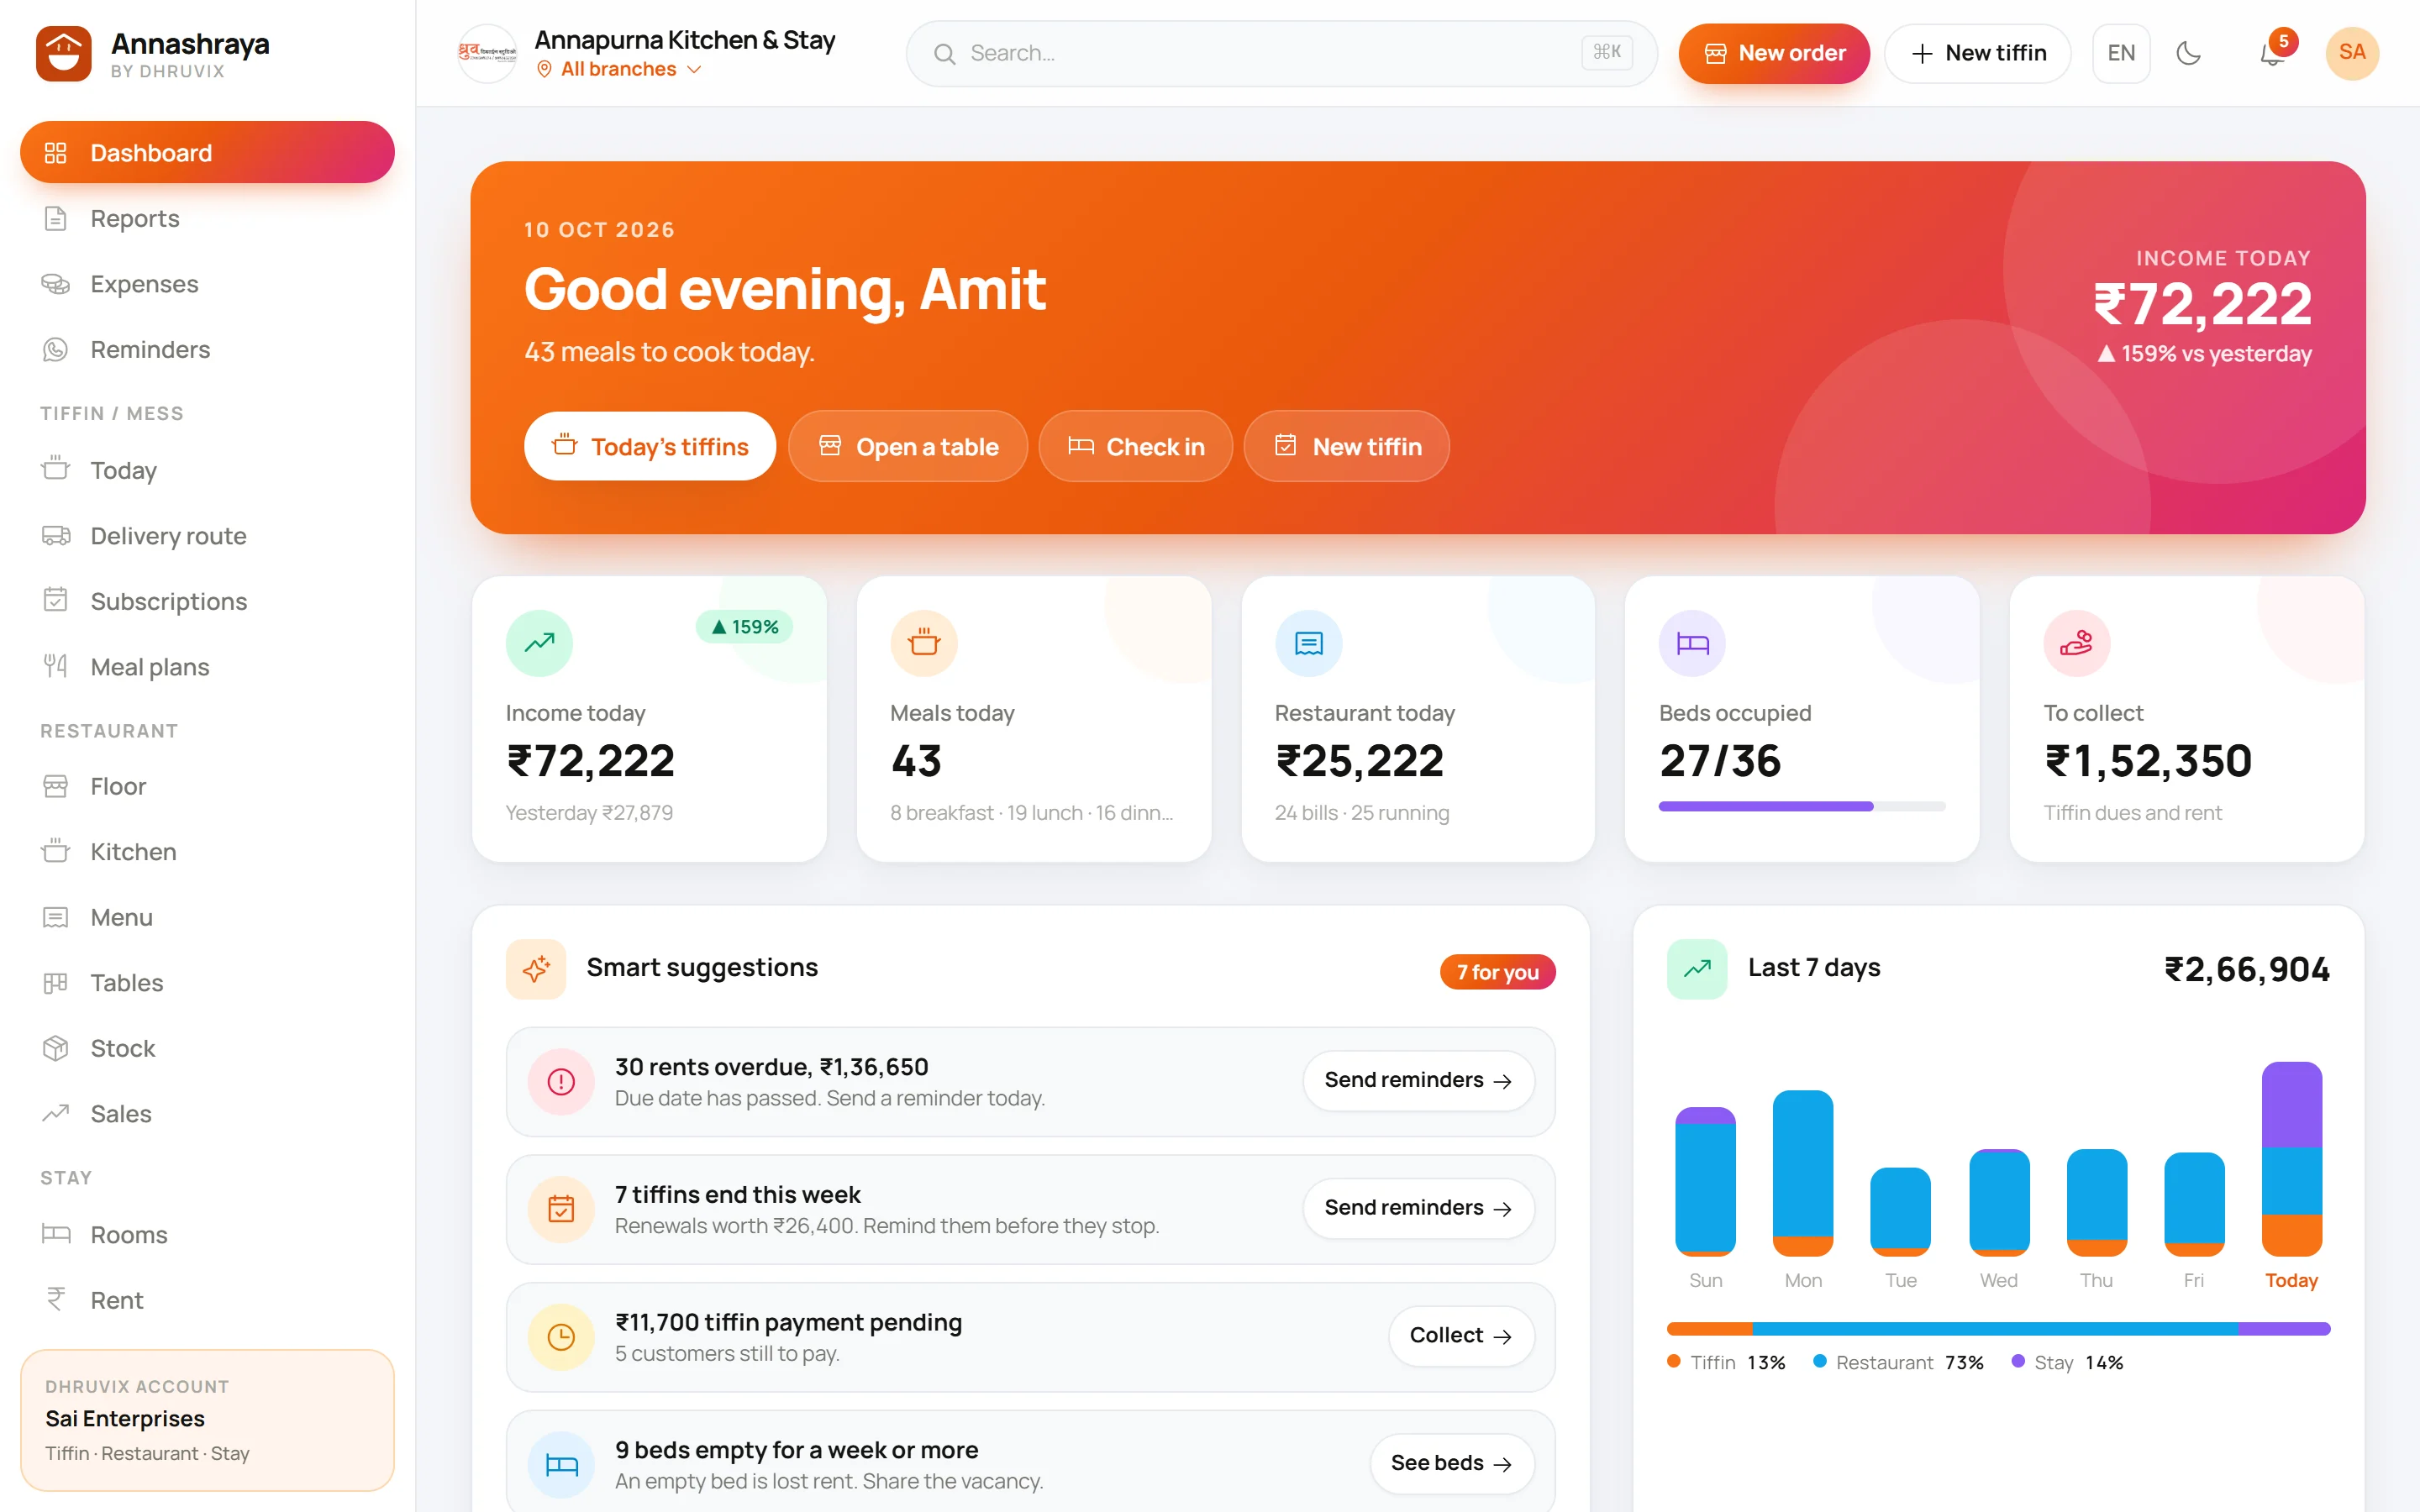2420x1512 pixels.
Task: Open Today's tiffins from banner
Action: (650, 446)
